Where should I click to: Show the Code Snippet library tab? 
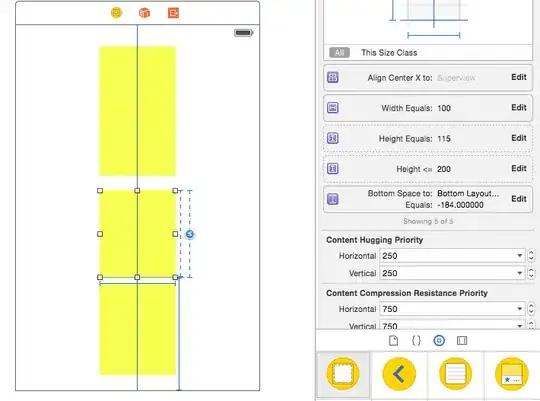[416, 341]
